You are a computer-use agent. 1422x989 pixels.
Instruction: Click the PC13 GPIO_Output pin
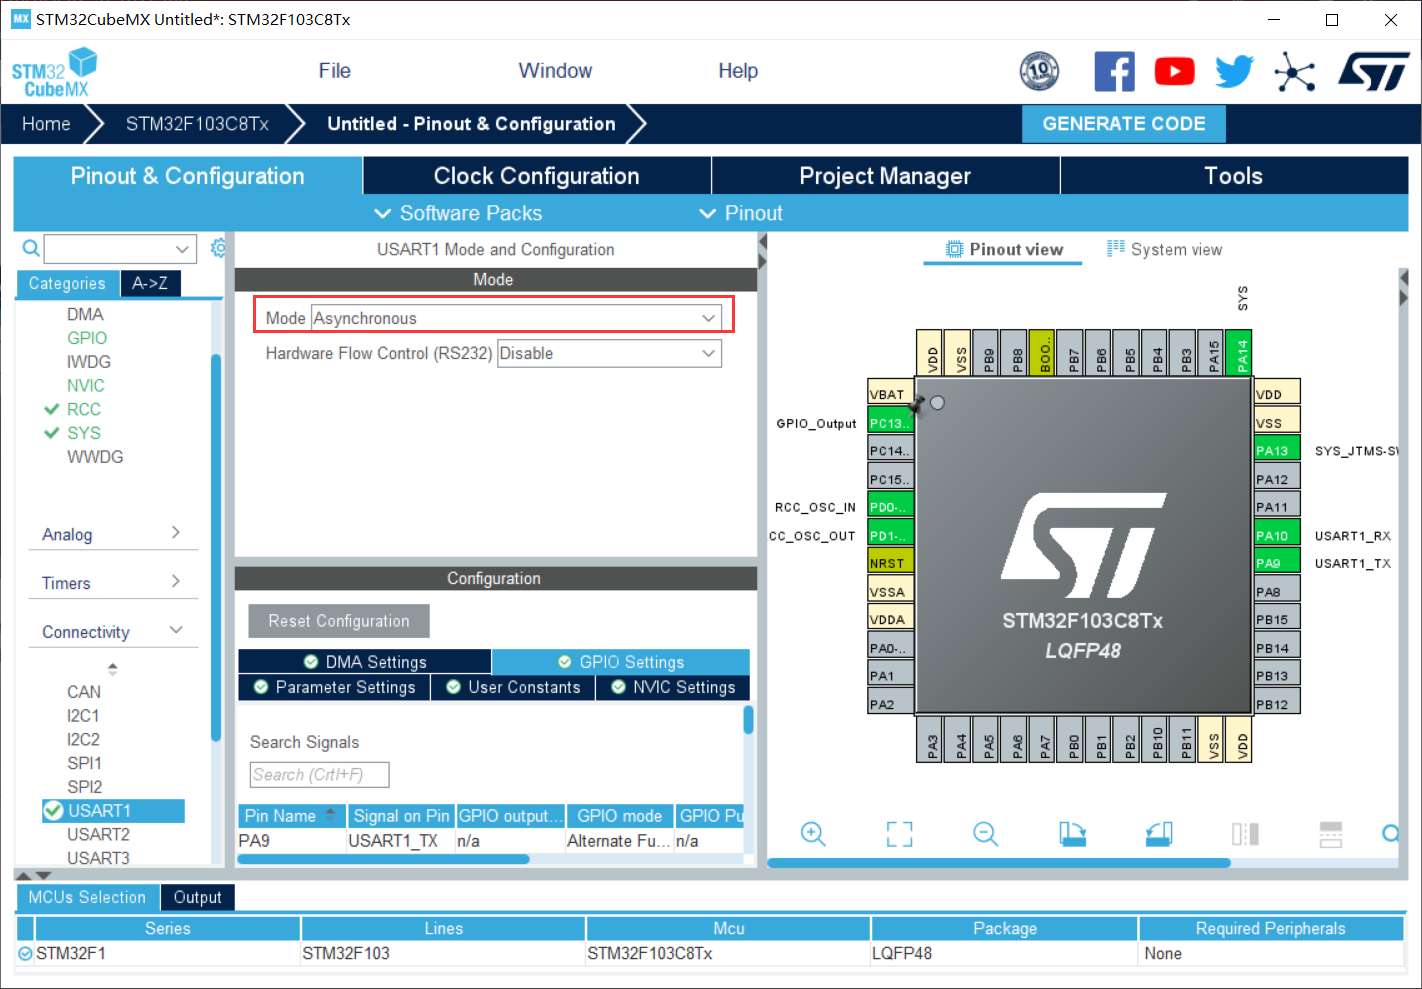click(890, 422)
